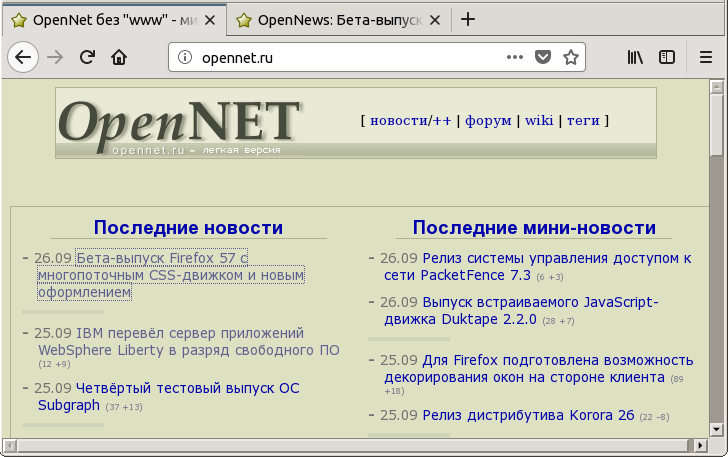Open the PacketFence 7.3 release article

tap(538, 266)
